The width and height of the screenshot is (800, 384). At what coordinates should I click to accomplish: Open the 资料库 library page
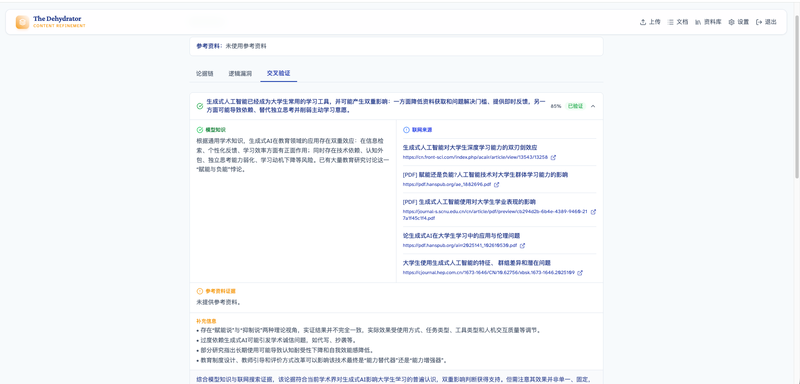pos(708,22)
